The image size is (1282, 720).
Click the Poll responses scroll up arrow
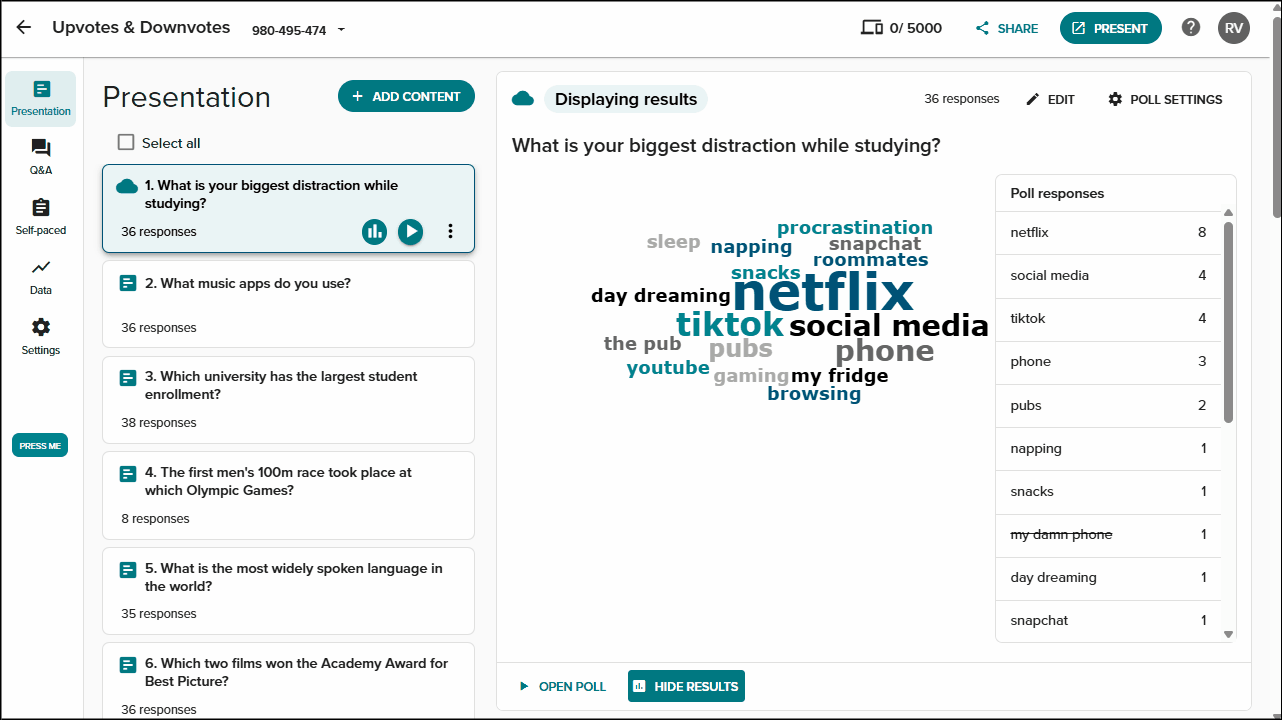1228,212
